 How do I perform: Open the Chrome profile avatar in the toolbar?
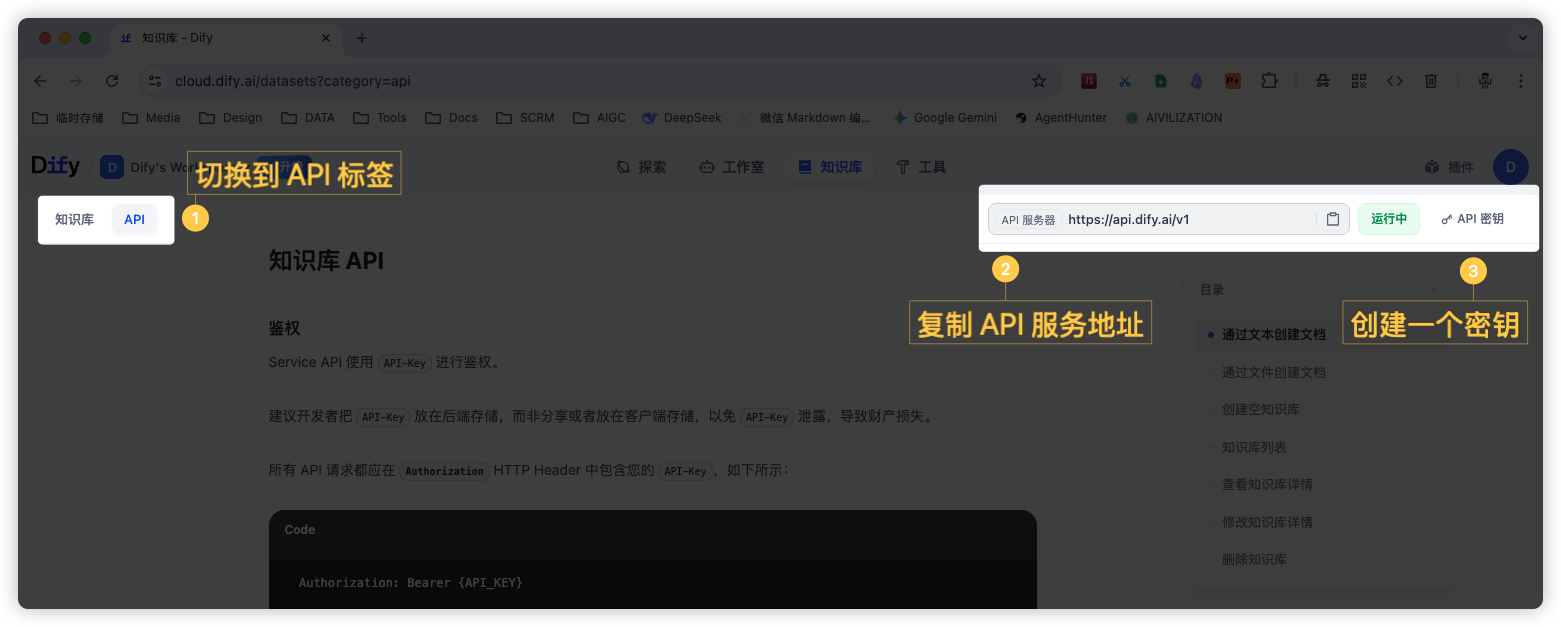(1485, 81)
